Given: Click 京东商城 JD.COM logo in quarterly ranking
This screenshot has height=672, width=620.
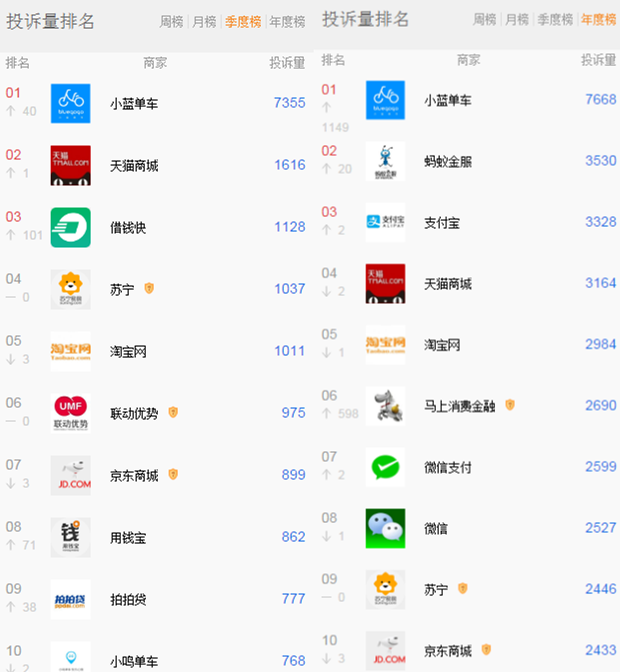Looking at the screenshot, I should [71, 475].
